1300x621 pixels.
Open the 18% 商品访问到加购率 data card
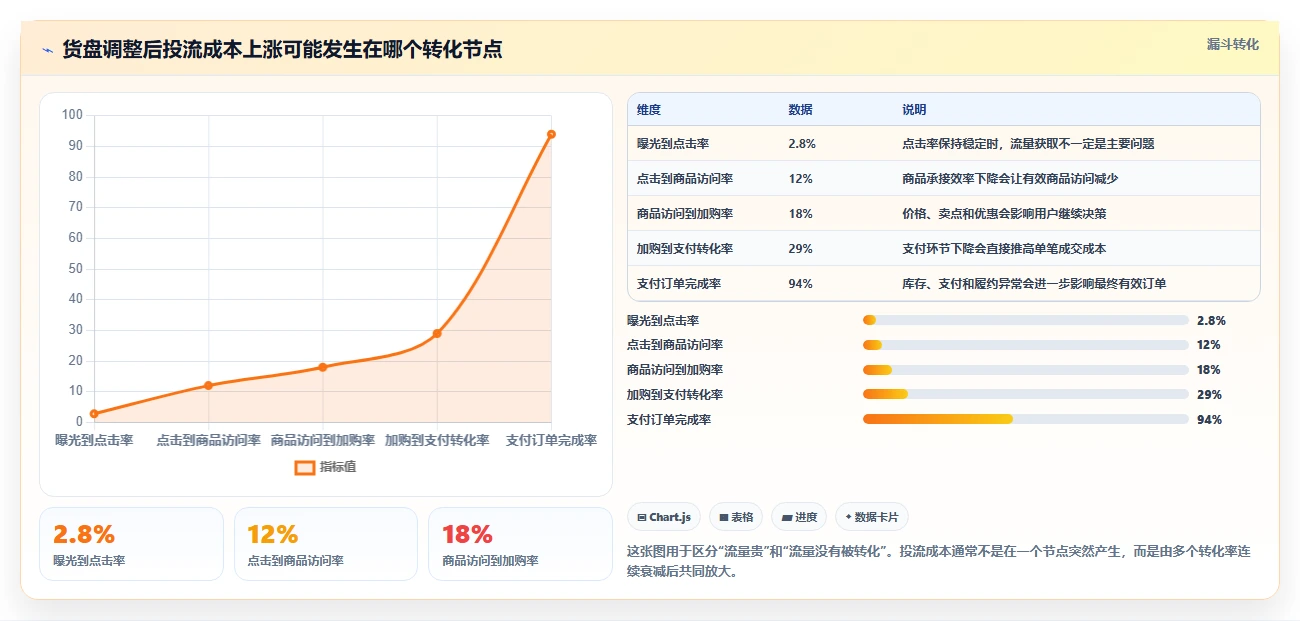(520, 544)
